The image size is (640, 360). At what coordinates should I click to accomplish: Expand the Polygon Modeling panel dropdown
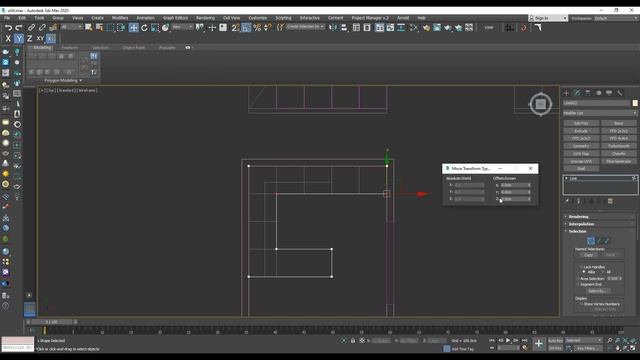pos(63,80)
